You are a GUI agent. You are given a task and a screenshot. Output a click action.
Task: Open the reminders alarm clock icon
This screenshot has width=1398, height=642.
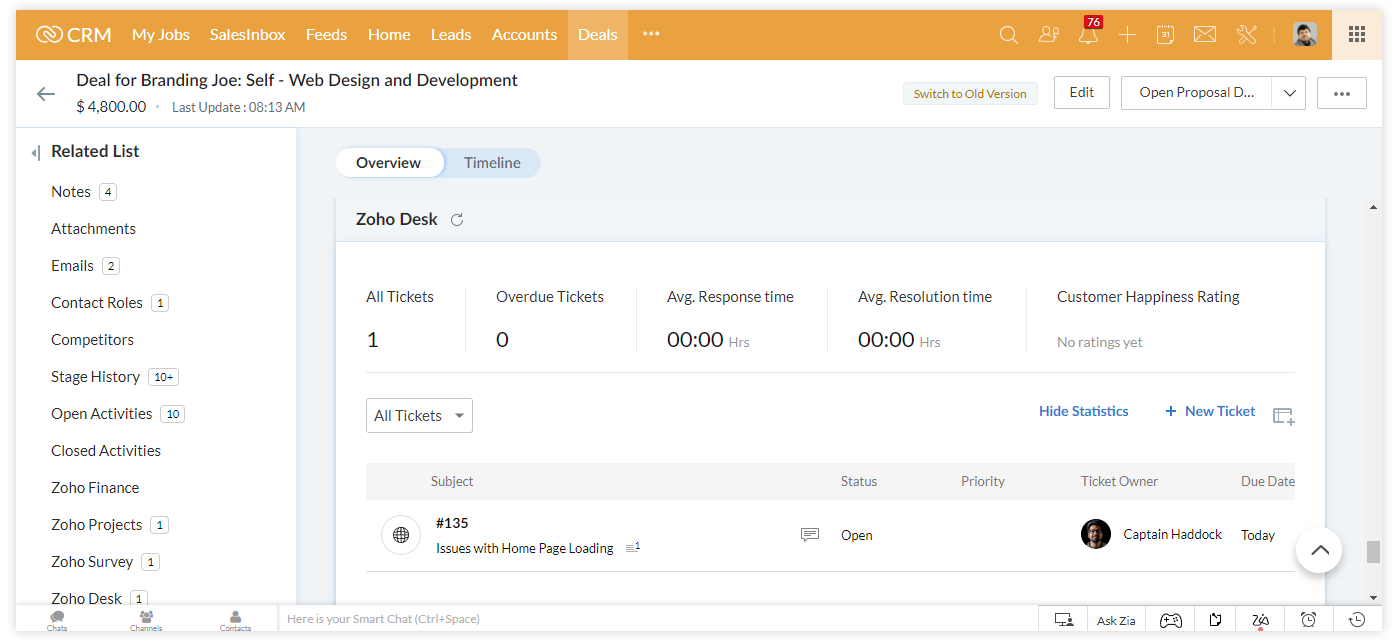[1308, 620]
